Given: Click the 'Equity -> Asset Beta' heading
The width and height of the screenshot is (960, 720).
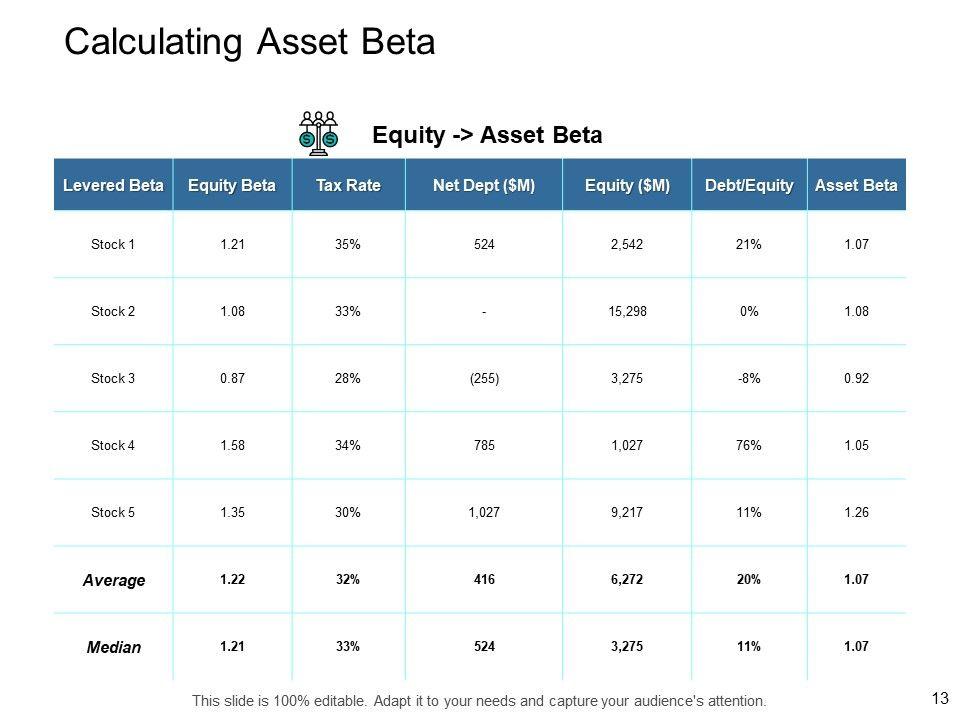Looking at the screenshot, I should click(487, 134).
